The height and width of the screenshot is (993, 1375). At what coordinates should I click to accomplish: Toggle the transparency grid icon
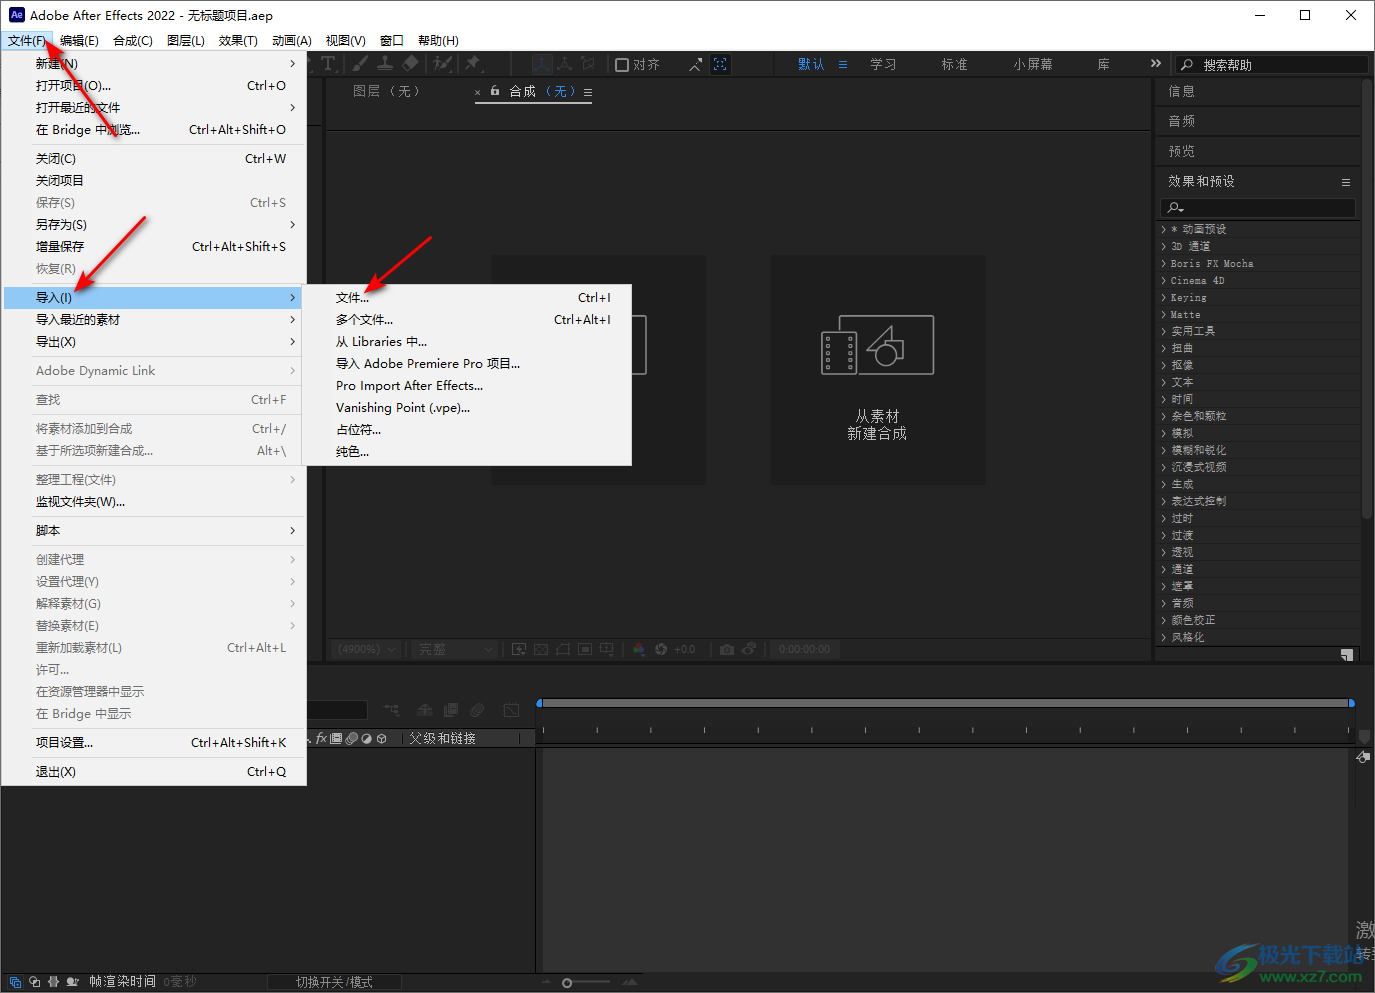point(541,649)
